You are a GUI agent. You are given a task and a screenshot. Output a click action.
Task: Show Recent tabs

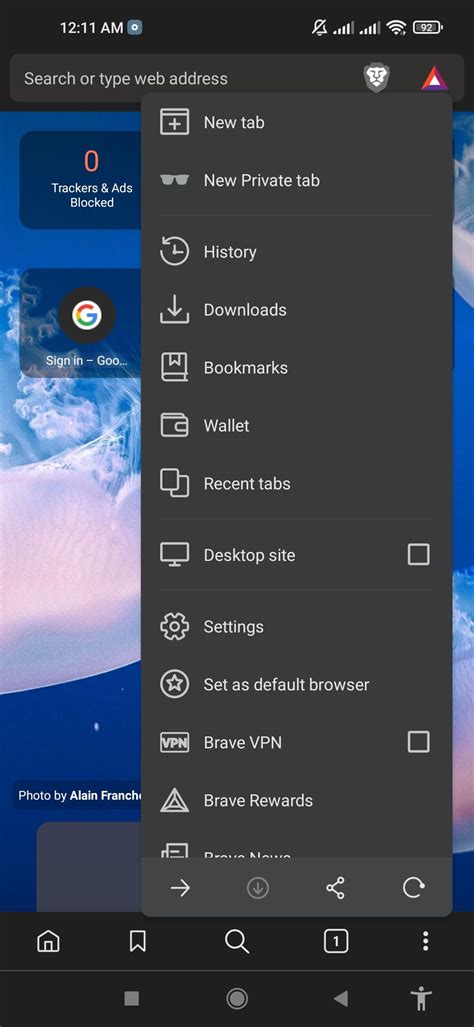297,483
